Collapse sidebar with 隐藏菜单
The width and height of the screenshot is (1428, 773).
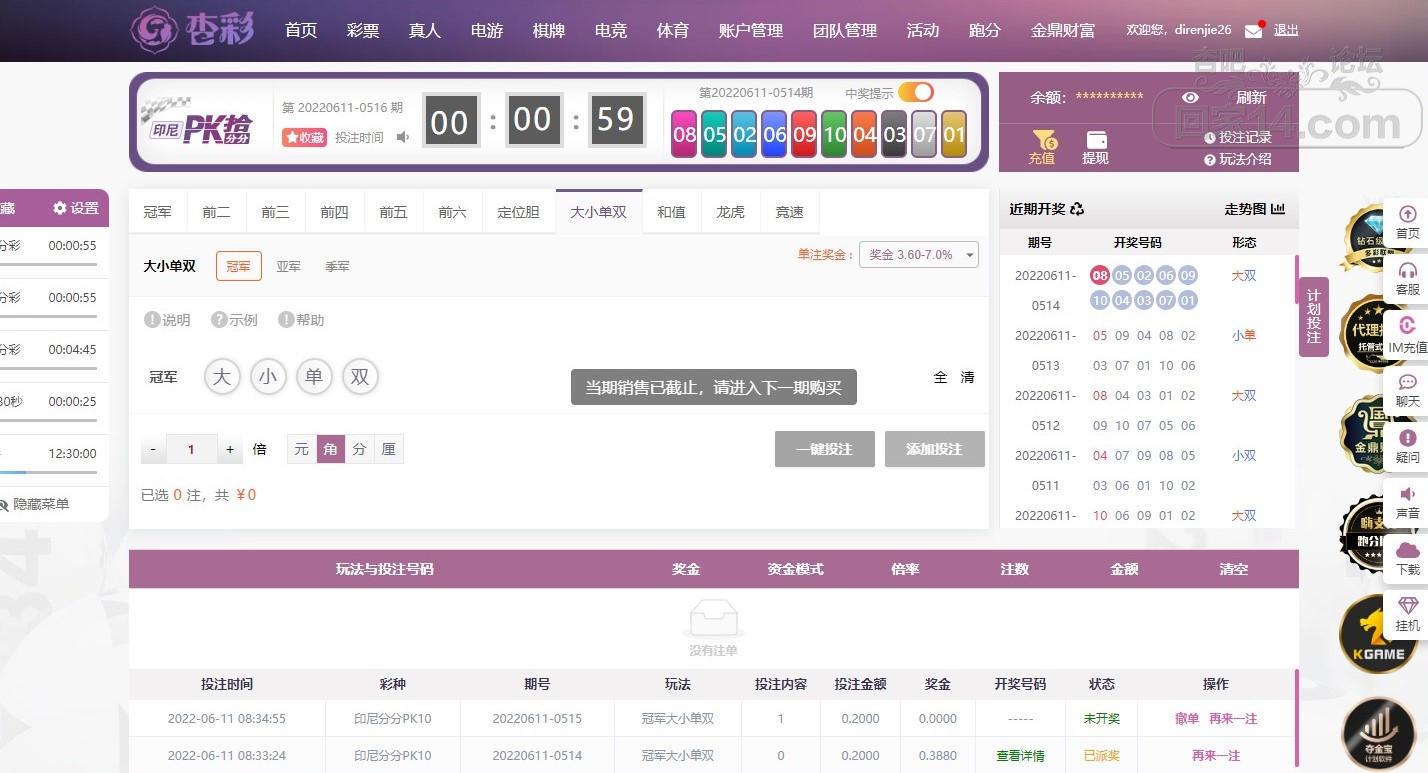pyautogui.click(x=35, y=504)
